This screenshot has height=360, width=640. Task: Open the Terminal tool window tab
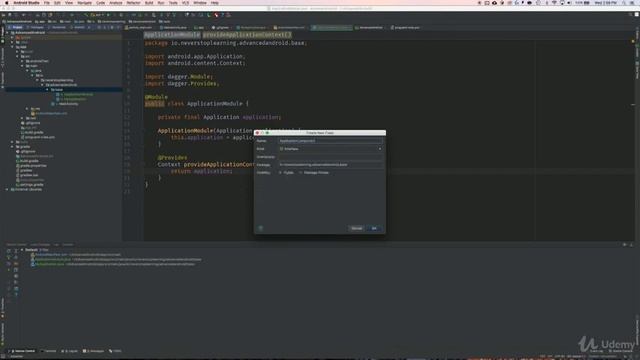pos(49,351)
